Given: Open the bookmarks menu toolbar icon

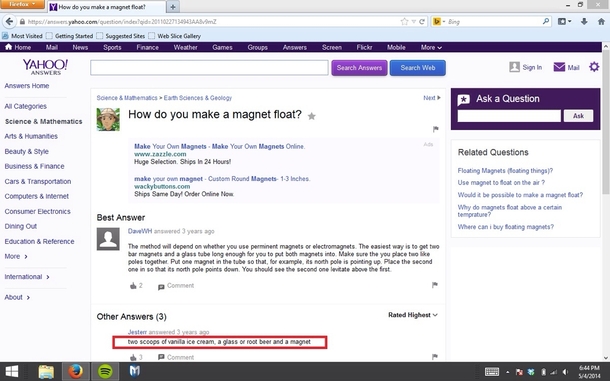Looking at the screenshot, I should 564,21.
